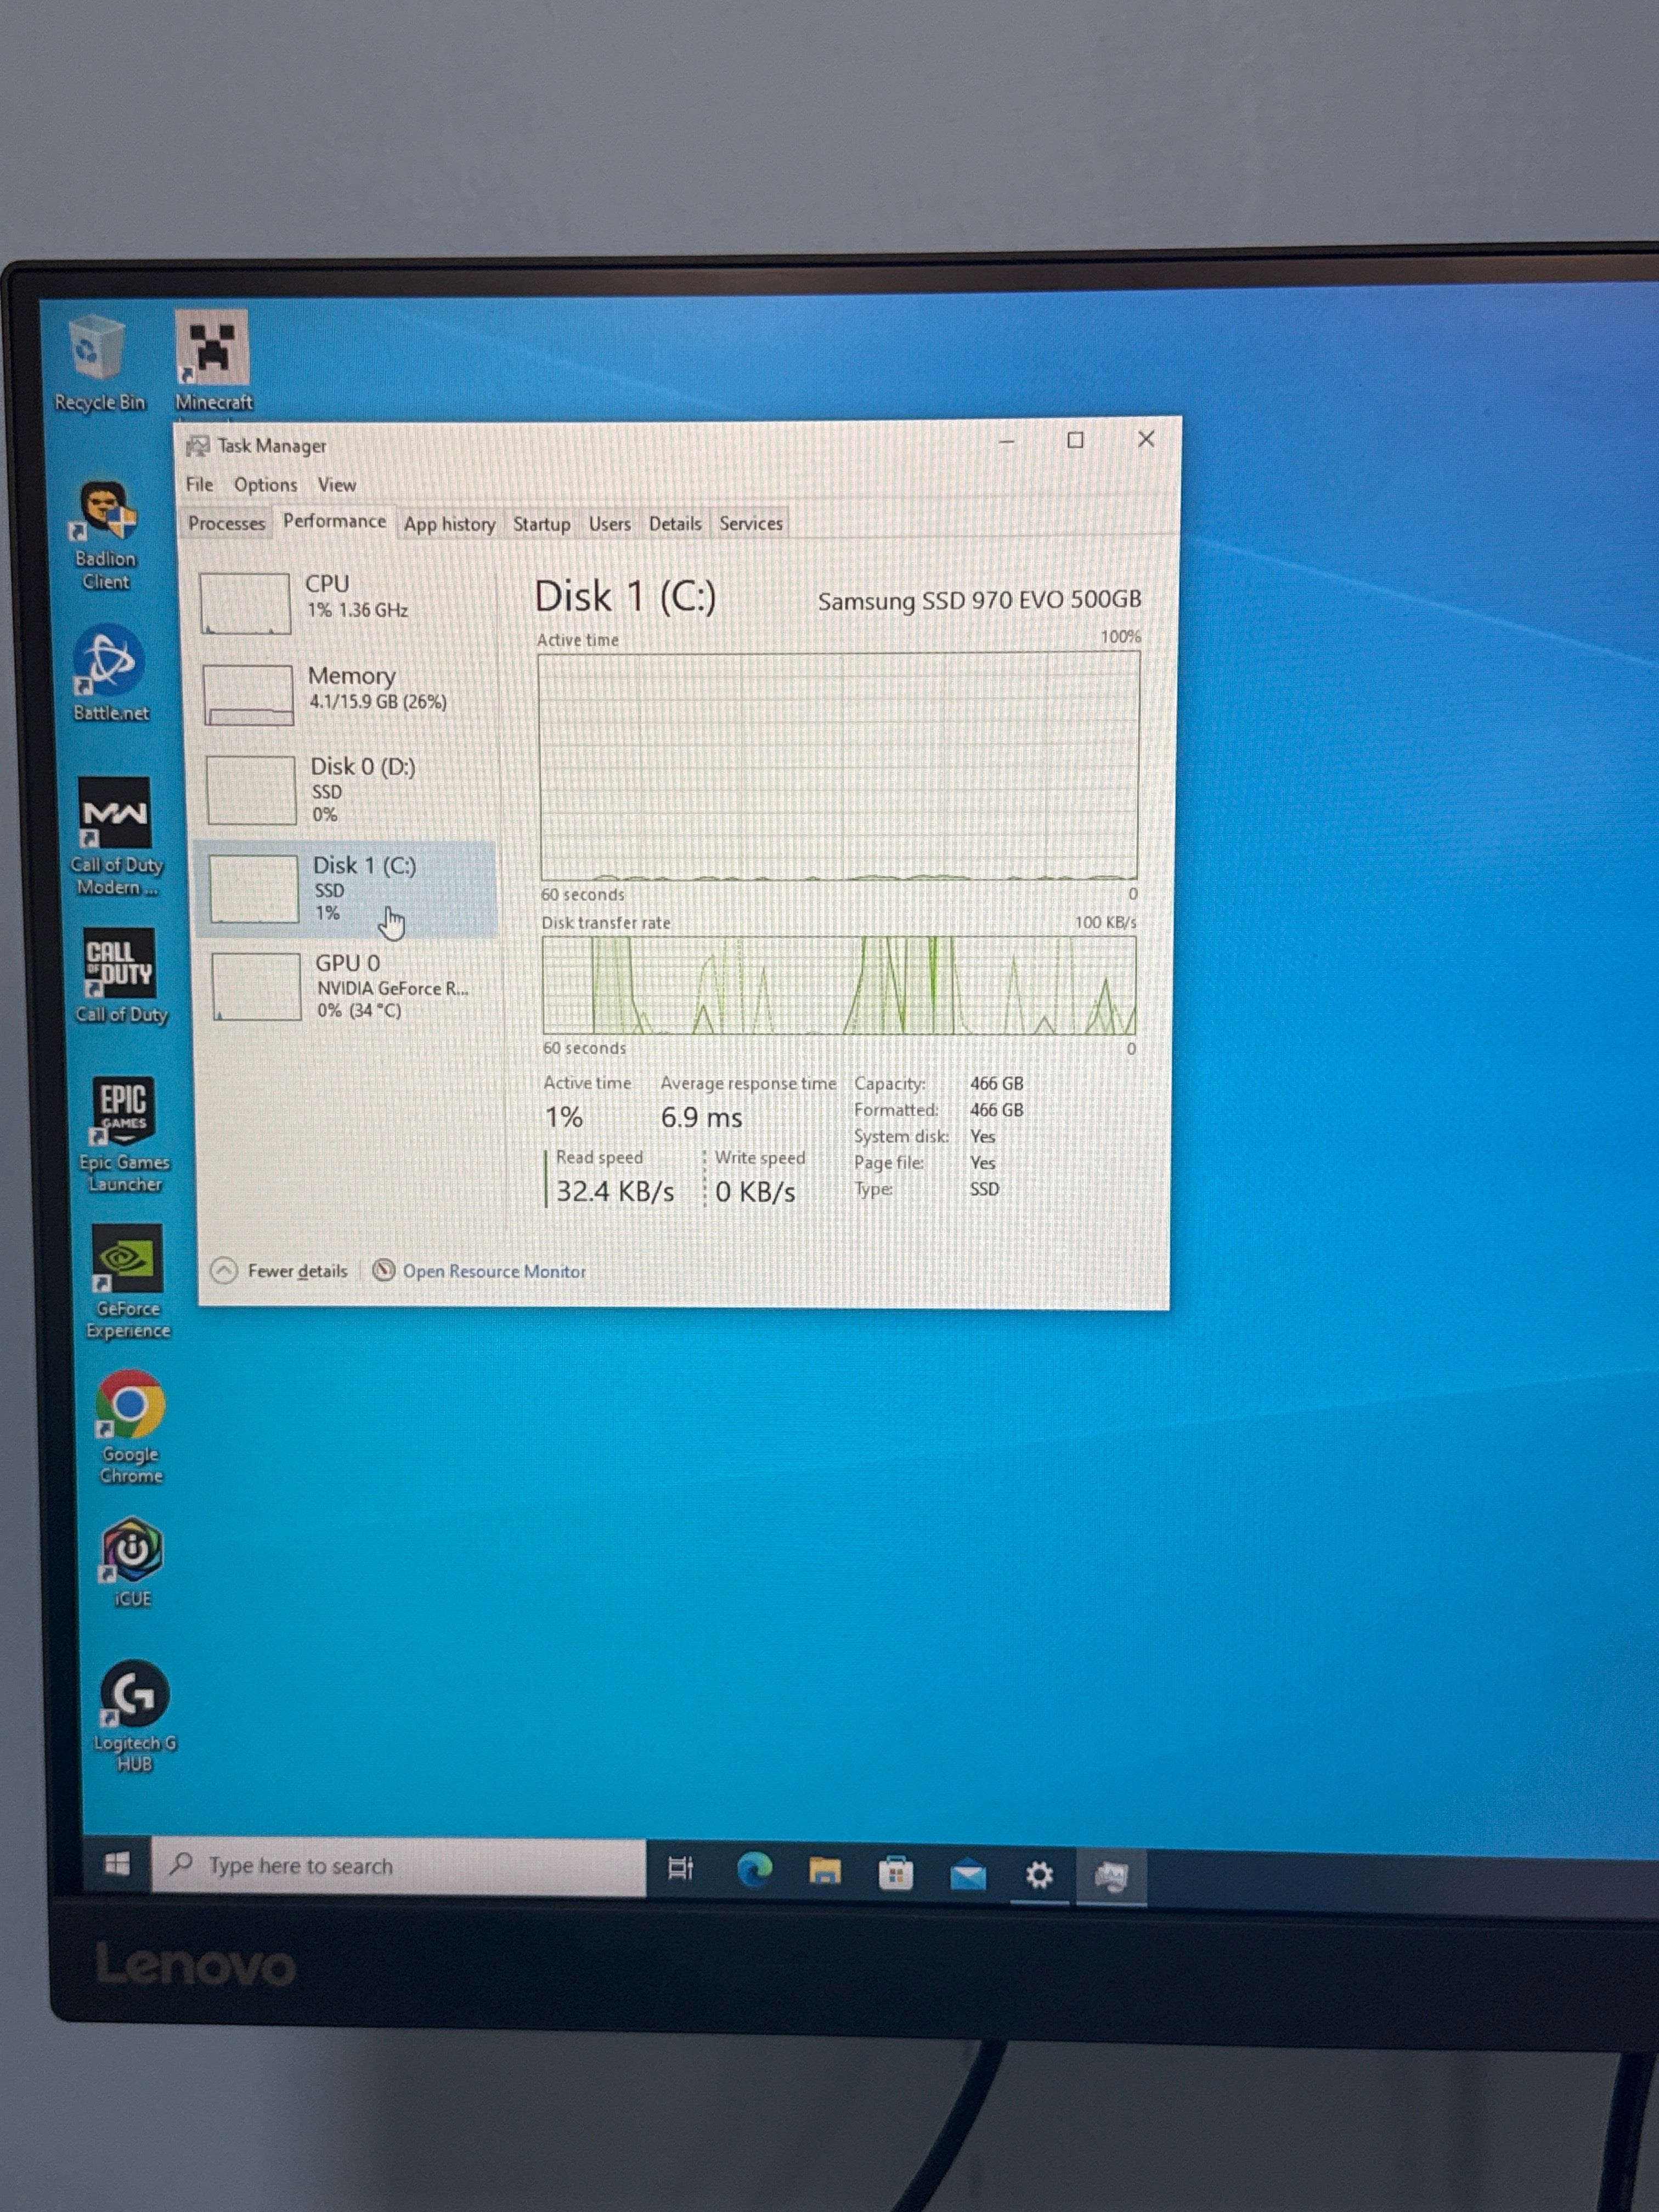This screenshot has width=1659, height=2212.
Task: Click the GPU 0 mini graph thumbnail
Action: pyautogui.click(x=256, y=987)
